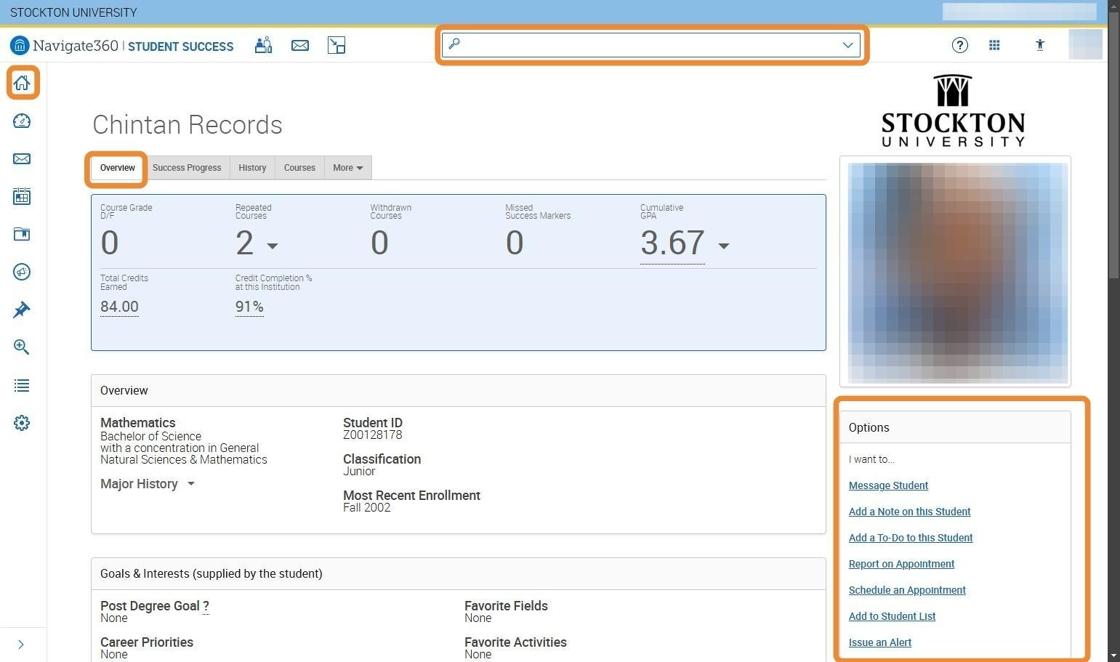
Task: Click the Mathematics major name
Action: 138,423
